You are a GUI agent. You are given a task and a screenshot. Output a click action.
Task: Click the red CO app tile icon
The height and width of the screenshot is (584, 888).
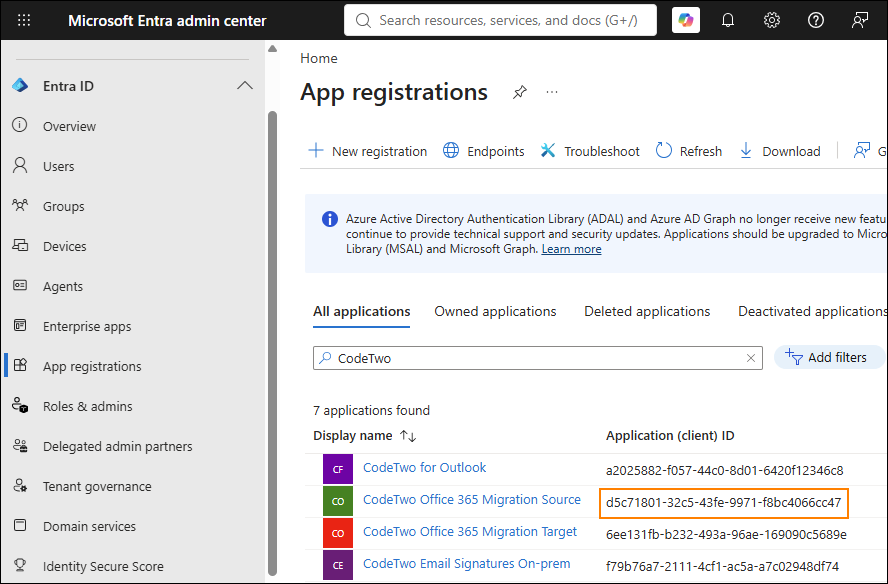pos(338,533)
